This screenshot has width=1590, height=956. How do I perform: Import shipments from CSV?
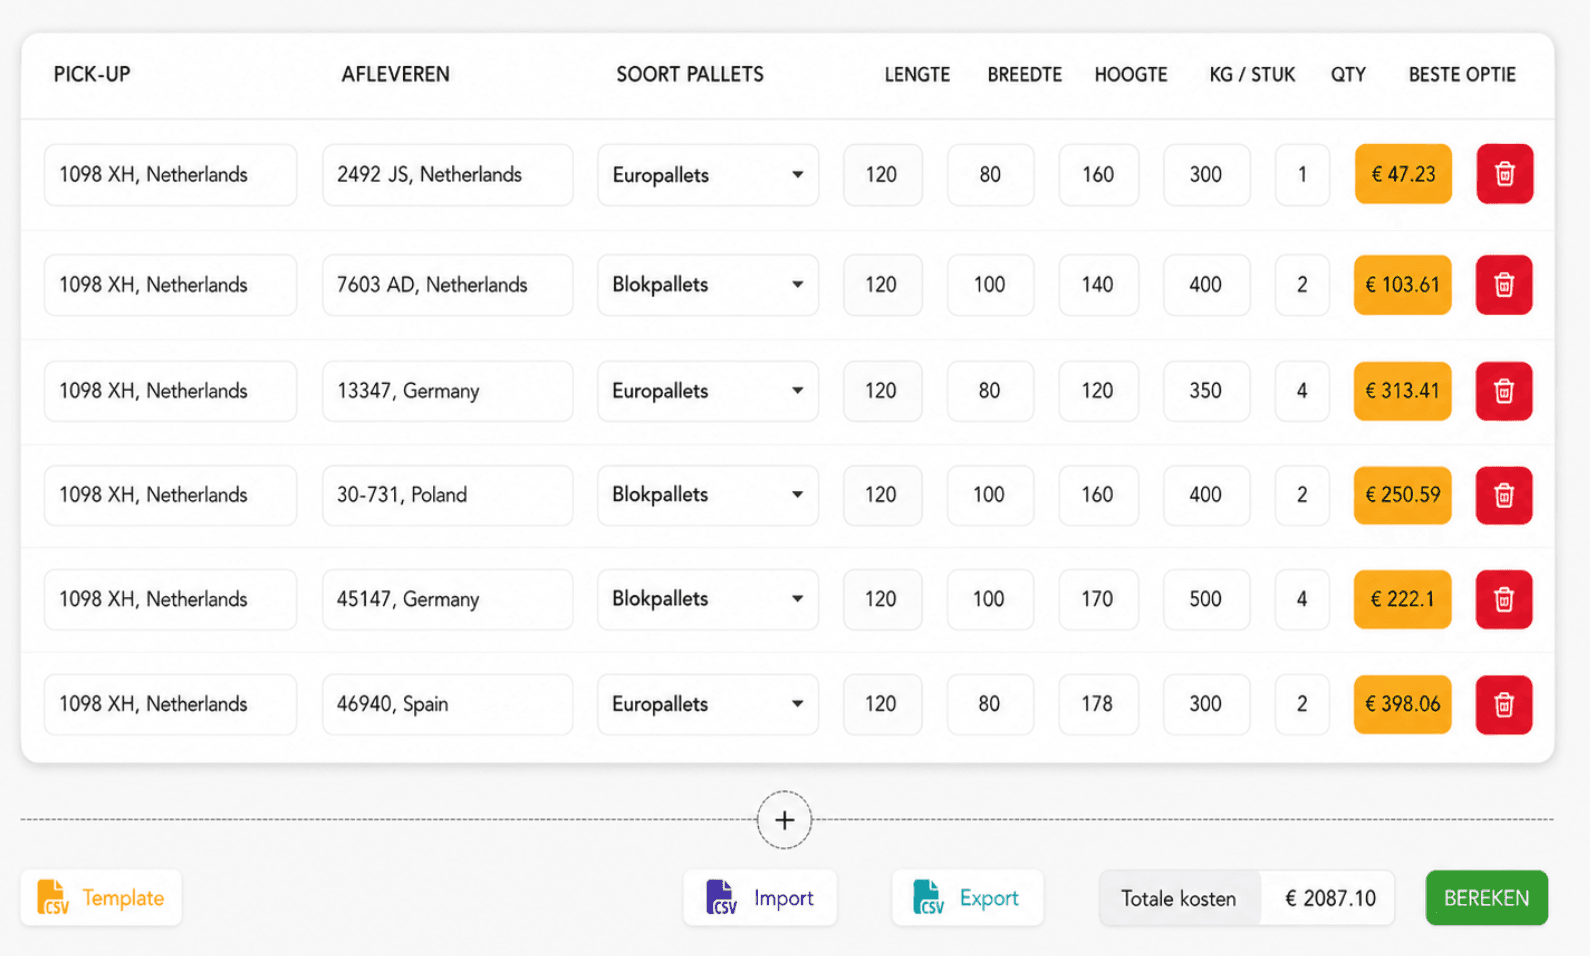click(760, 897)
